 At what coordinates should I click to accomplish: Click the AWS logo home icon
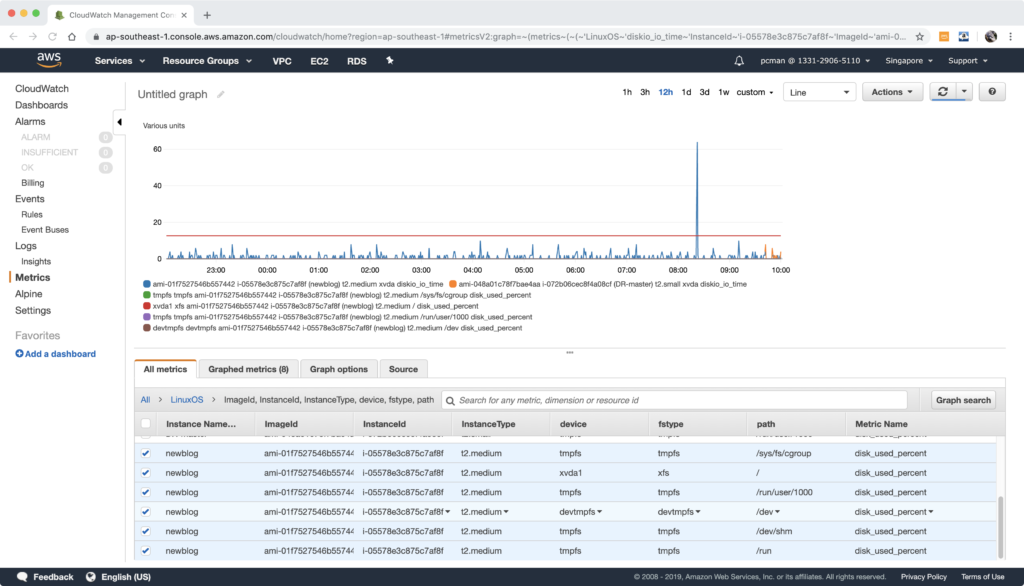[x=49, y=61]
